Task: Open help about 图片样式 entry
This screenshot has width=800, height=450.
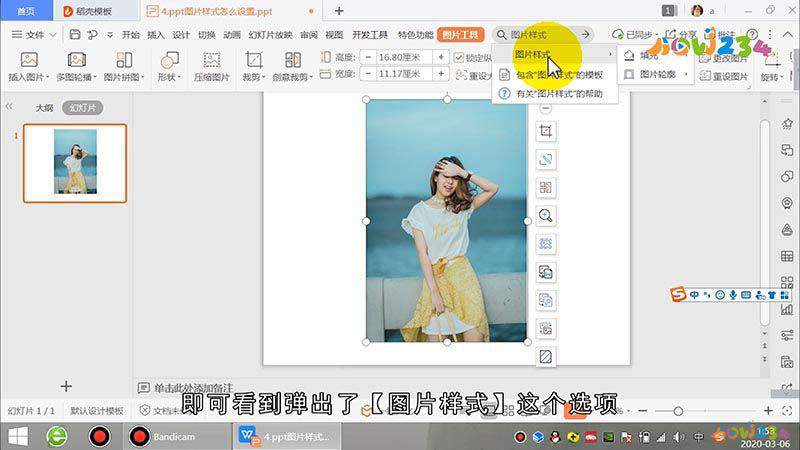Action: (555, 94)
